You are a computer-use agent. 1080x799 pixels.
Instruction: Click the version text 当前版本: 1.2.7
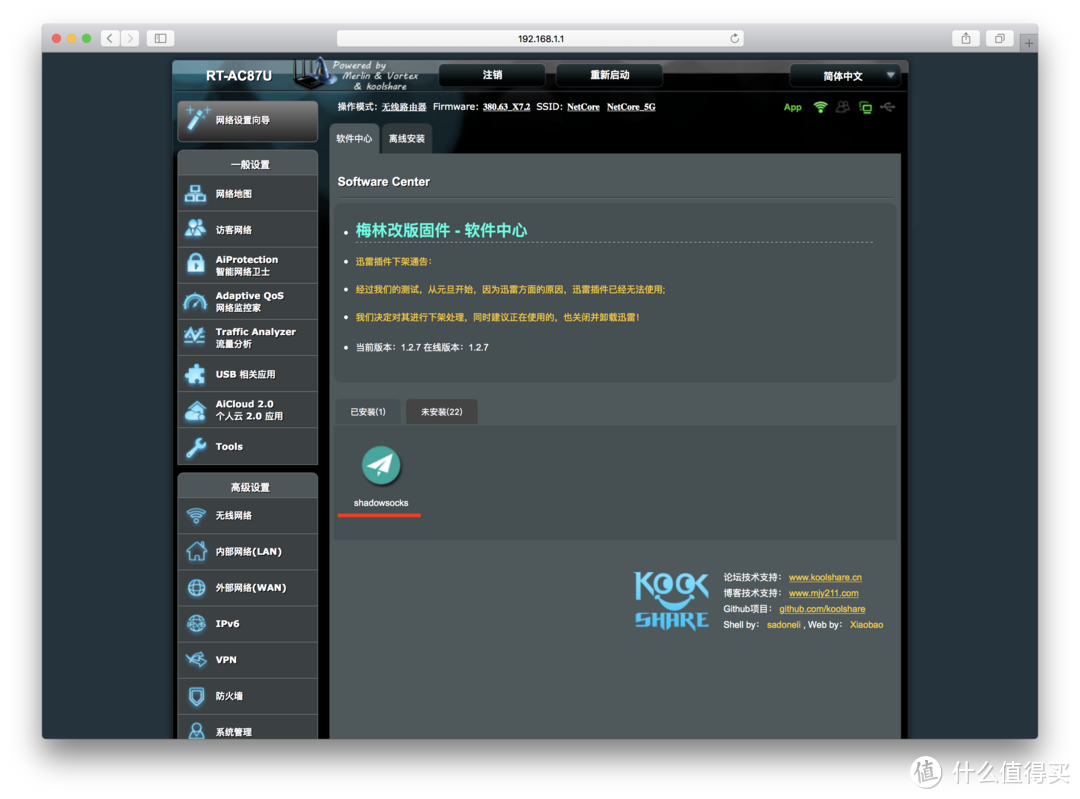(x=388, y=347)
